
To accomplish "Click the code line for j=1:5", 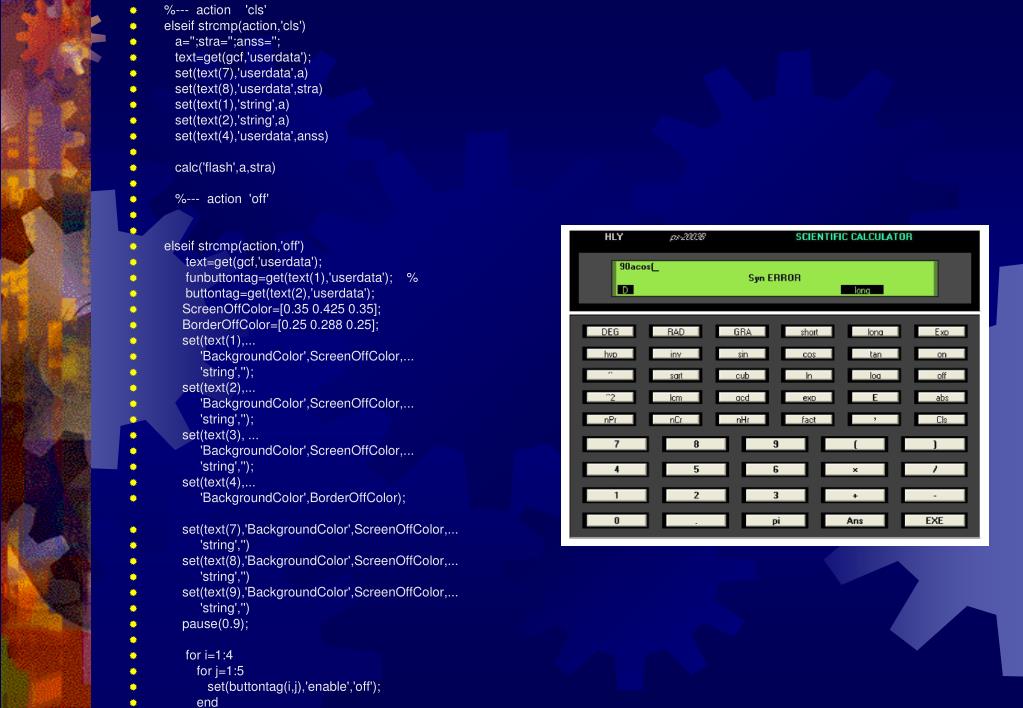I will coord(220,671).
